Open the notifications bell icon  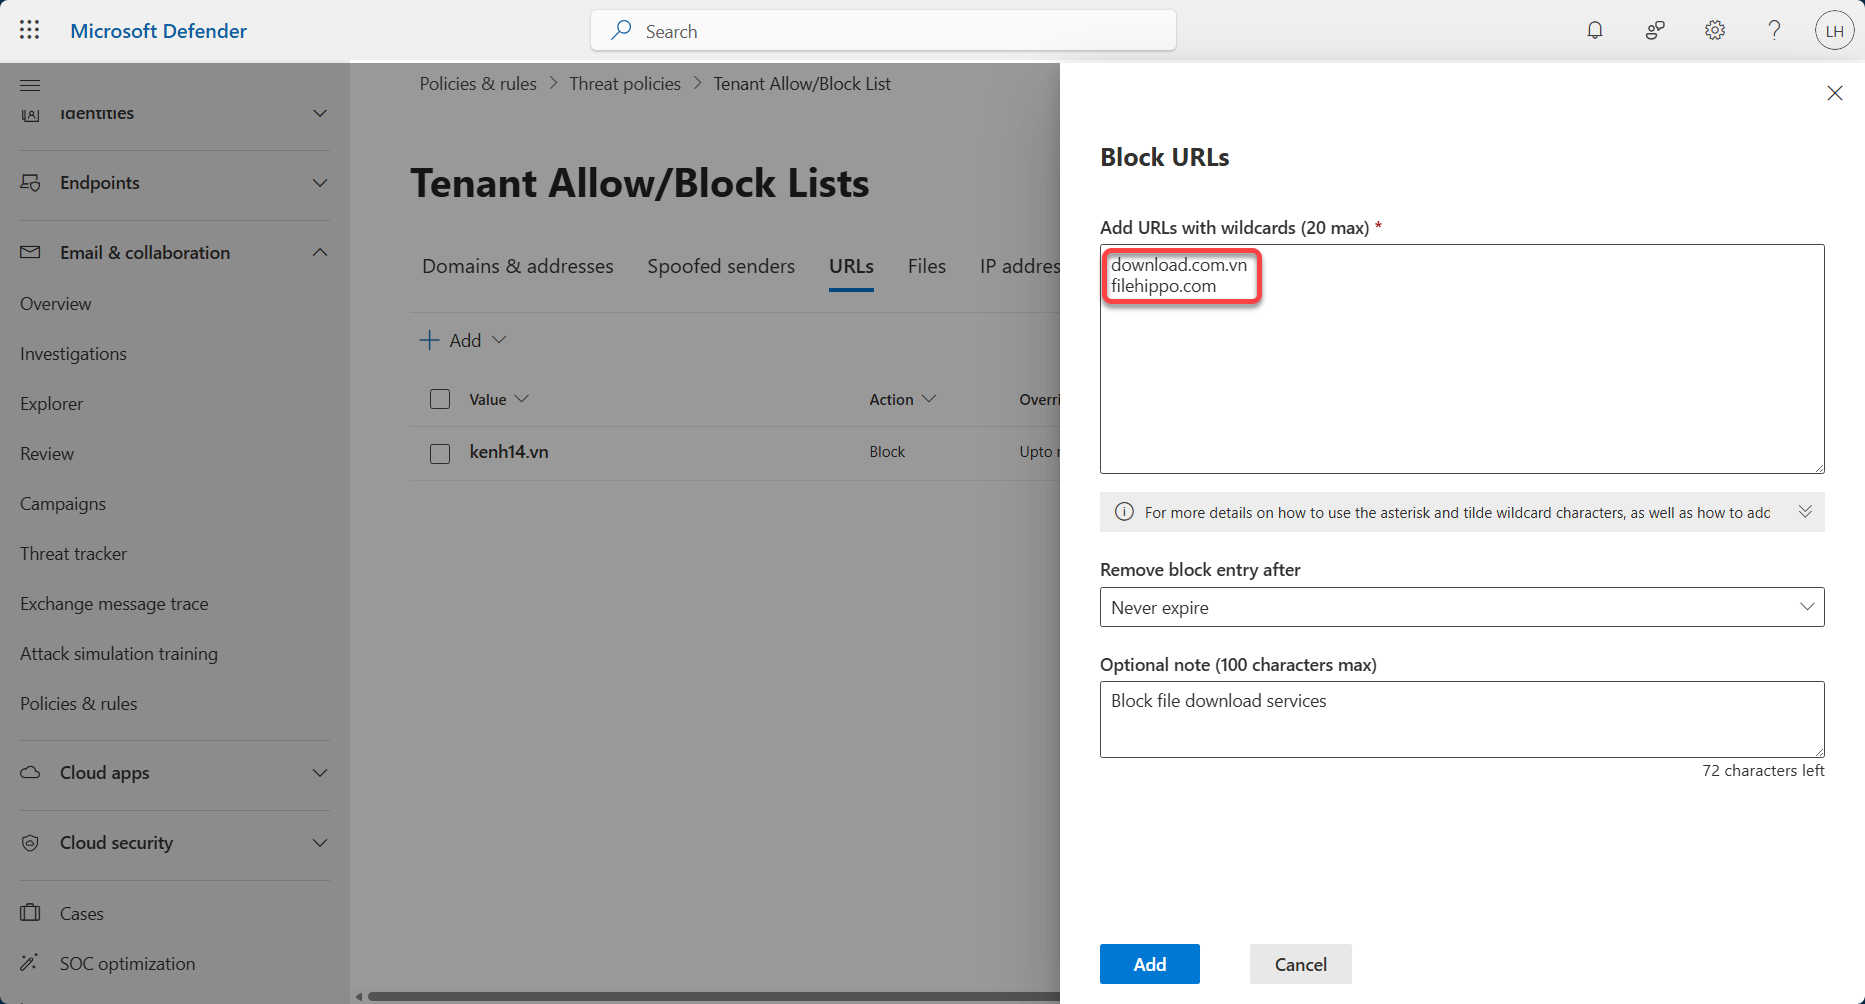point(1595,30)
